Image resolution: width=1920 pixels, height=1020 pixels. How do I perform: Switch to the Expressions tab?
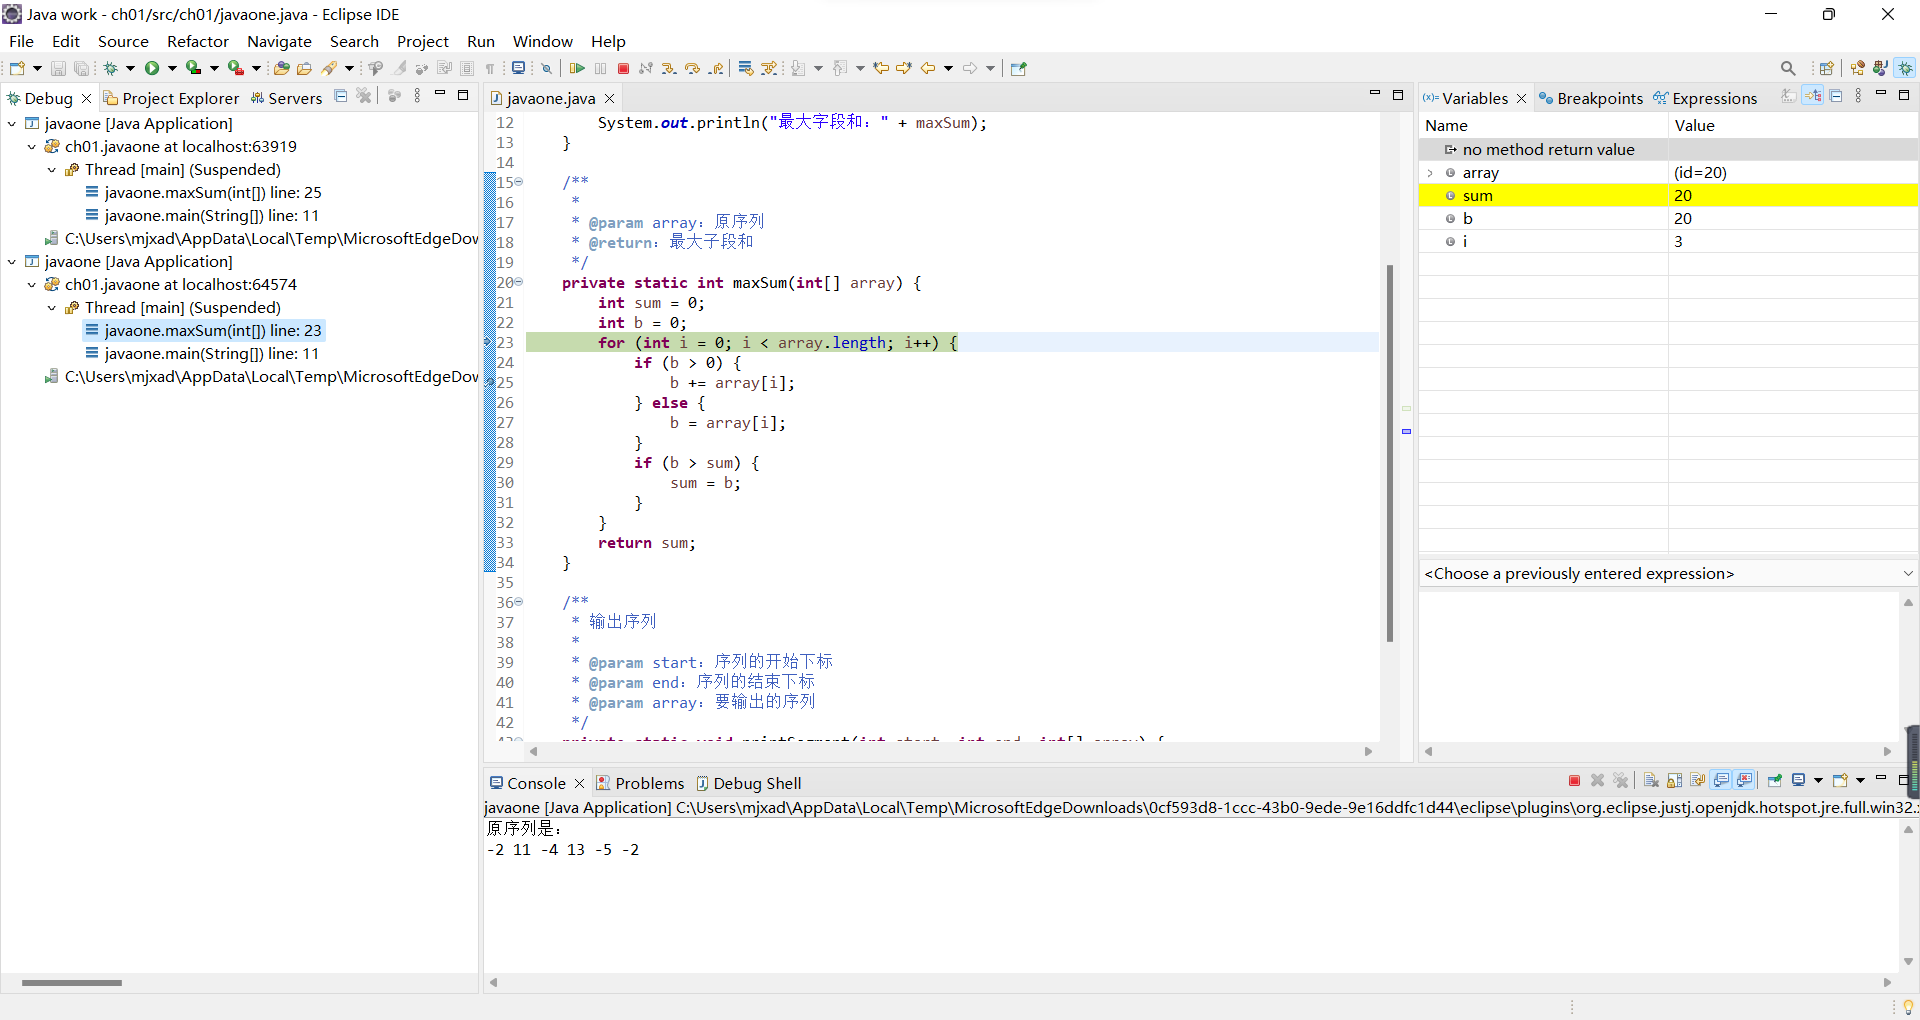[x=1705, y=98]
